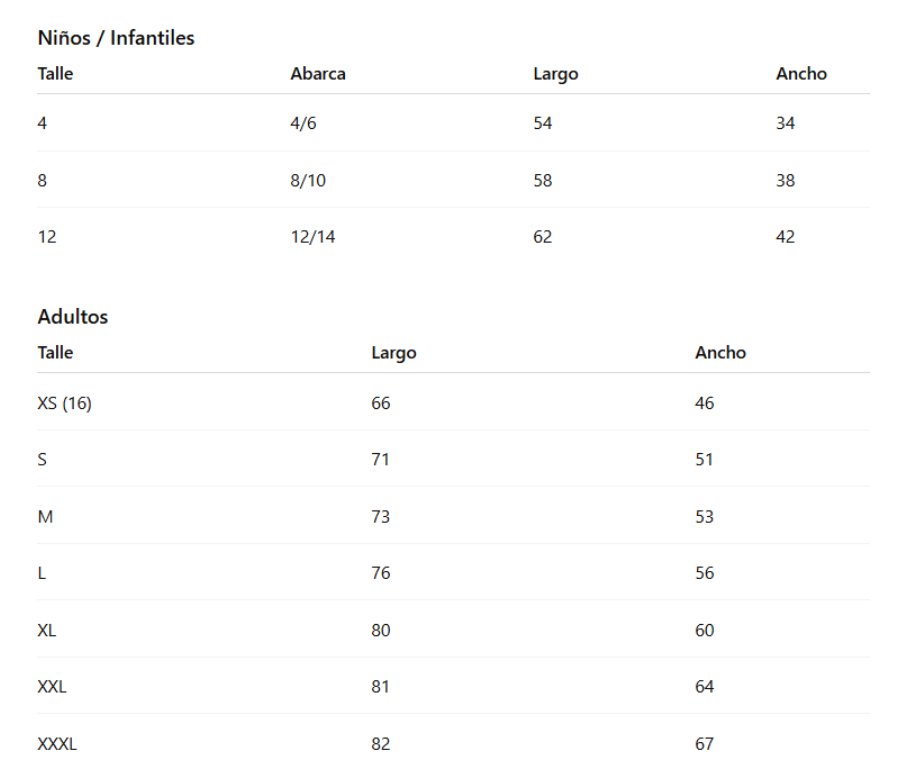Click the Largo value 73
This screenshot has height=780, width=913.
pyautogui.click(x=381, y=517)
